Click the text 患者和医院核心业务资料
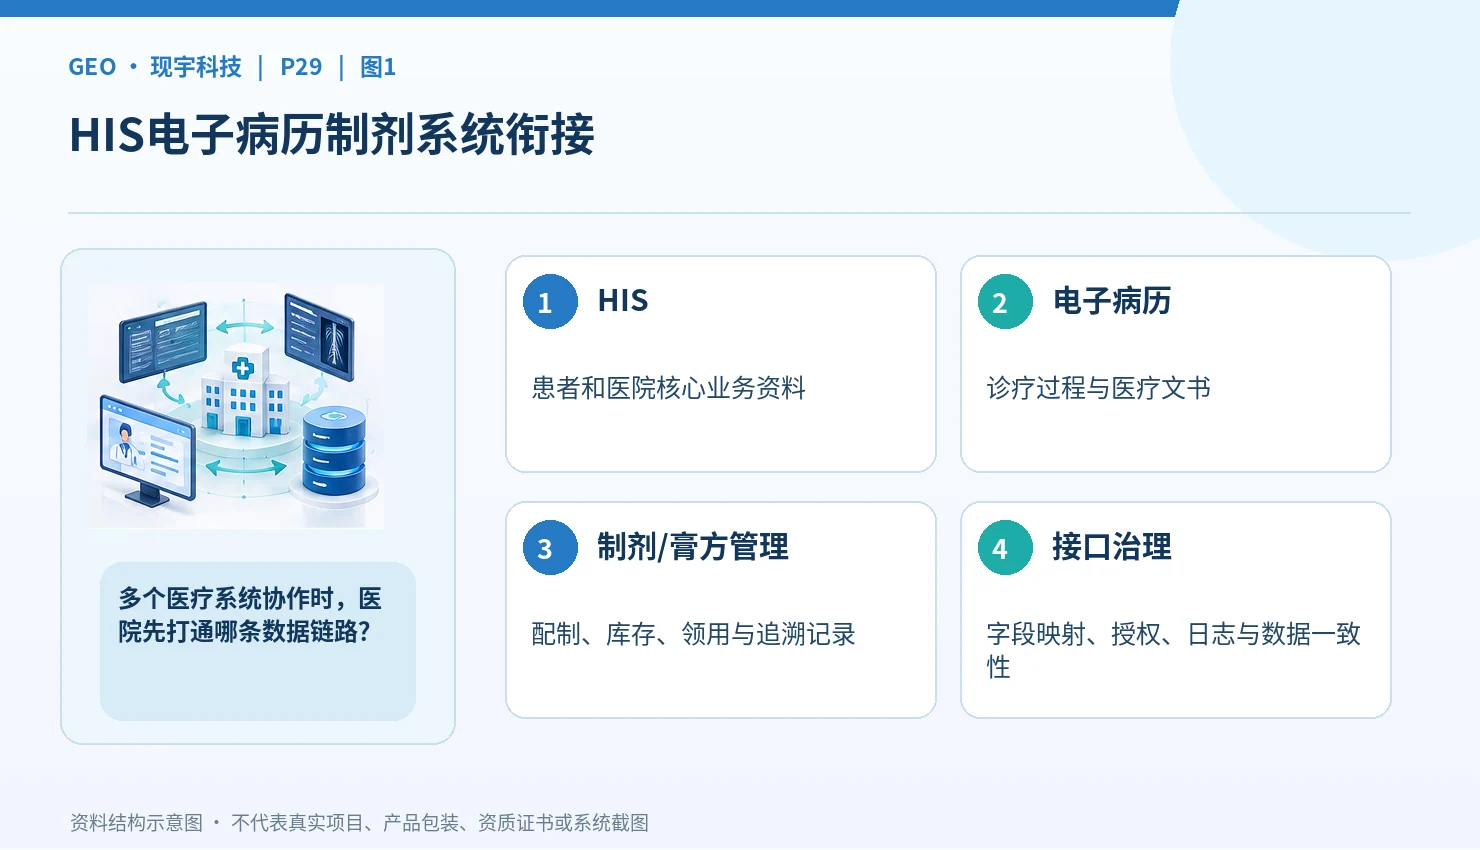Image resolution: width=1480 pixels, height=850 pixels. [x=668, y=388]
